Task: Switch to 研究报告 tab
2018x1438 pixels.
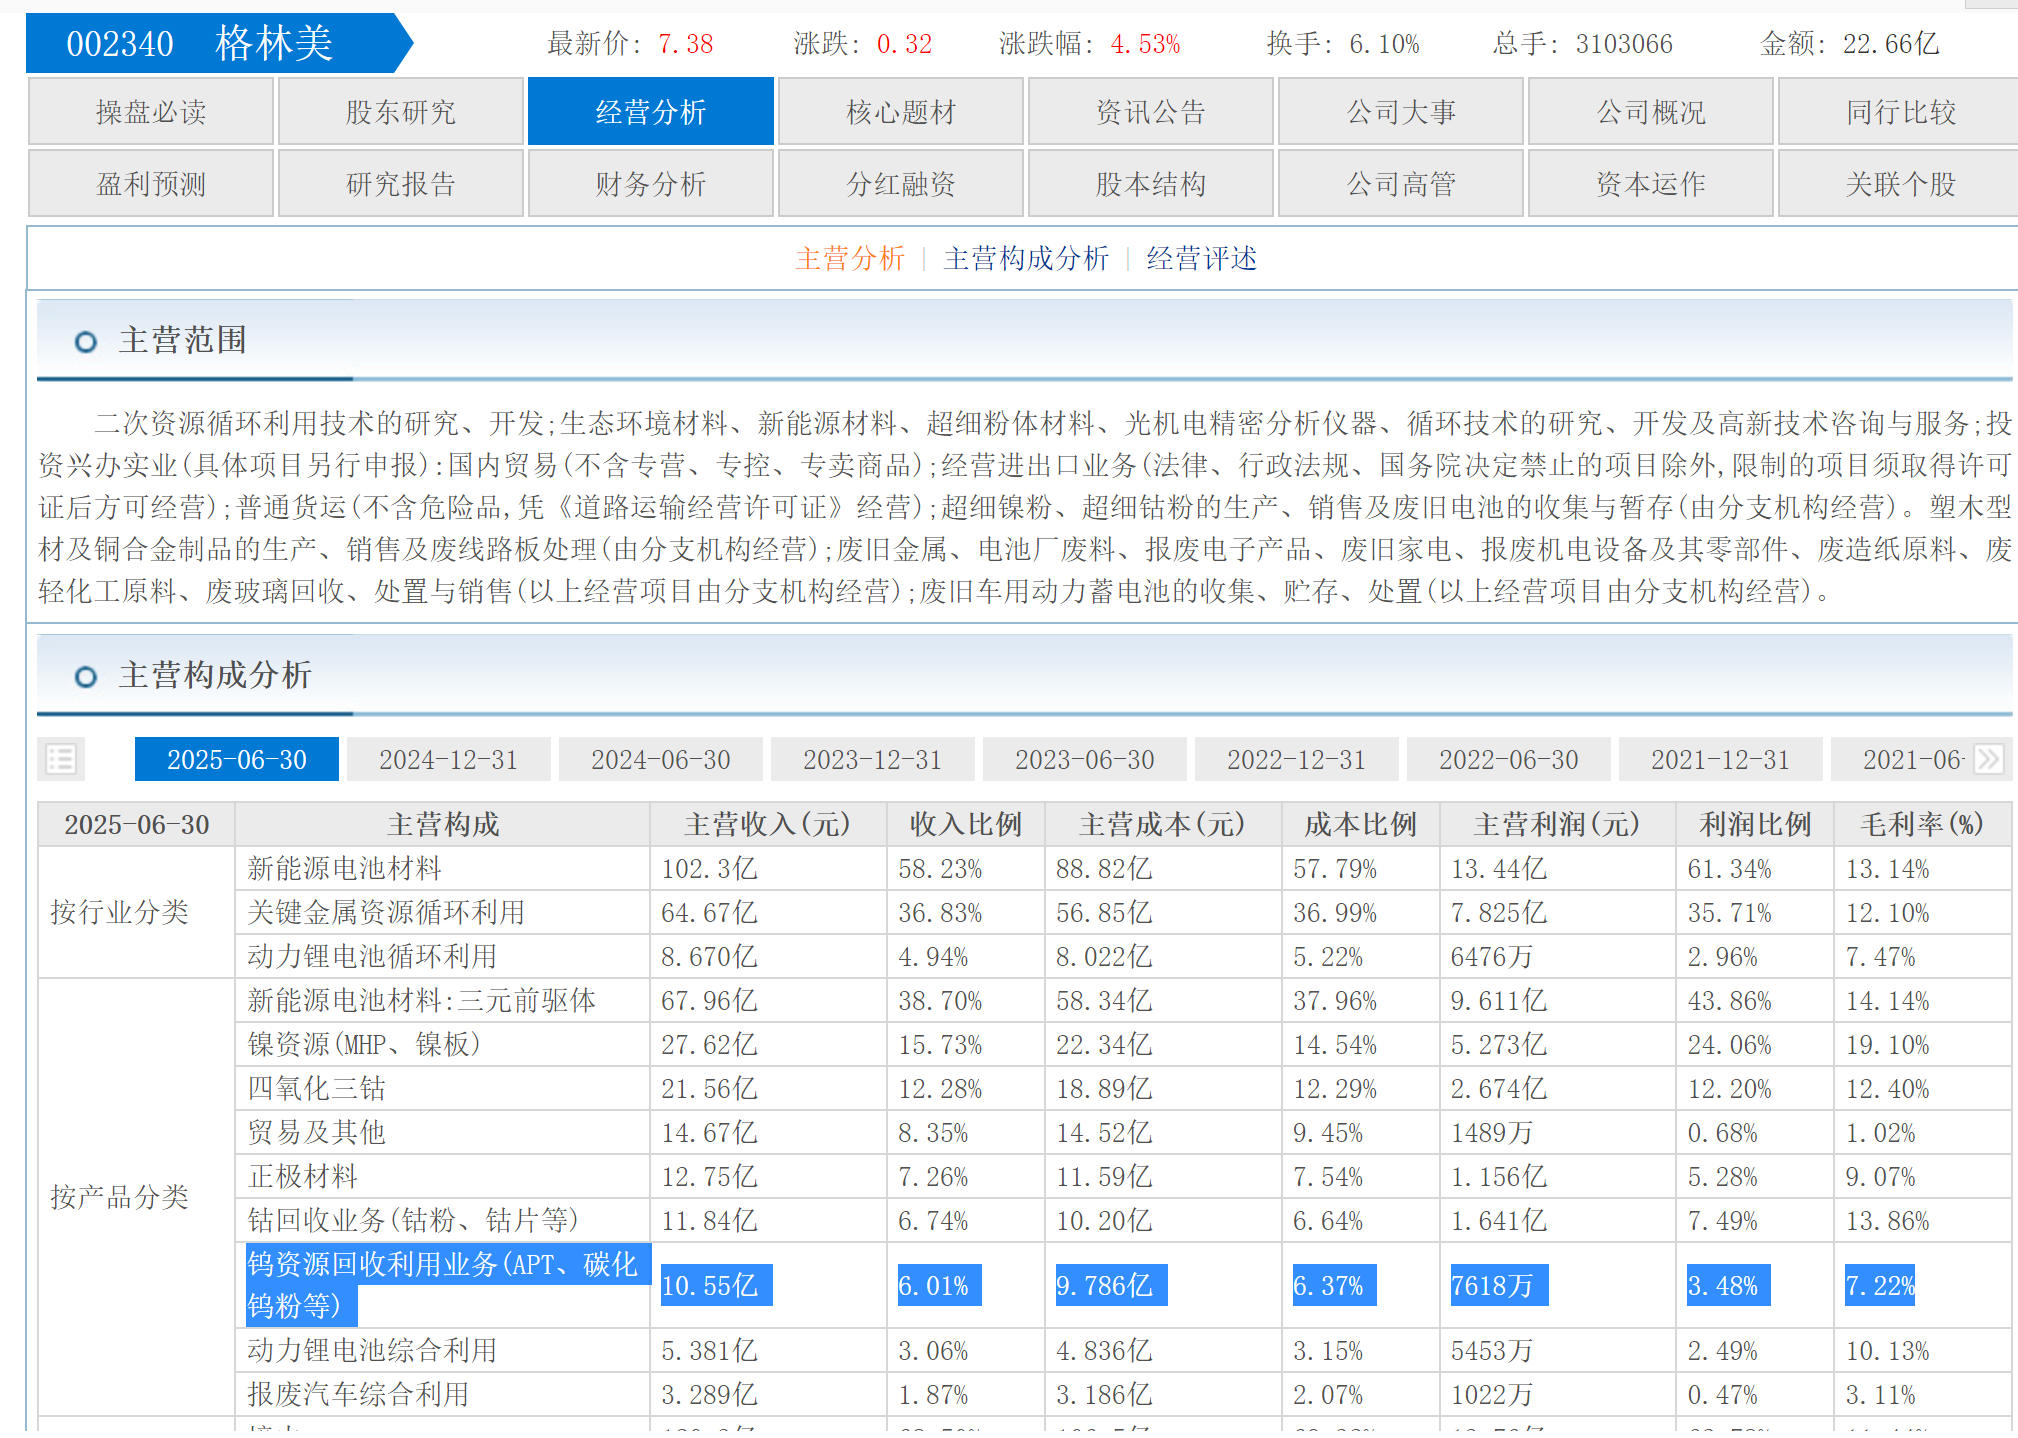Action: tap(401, 184)
